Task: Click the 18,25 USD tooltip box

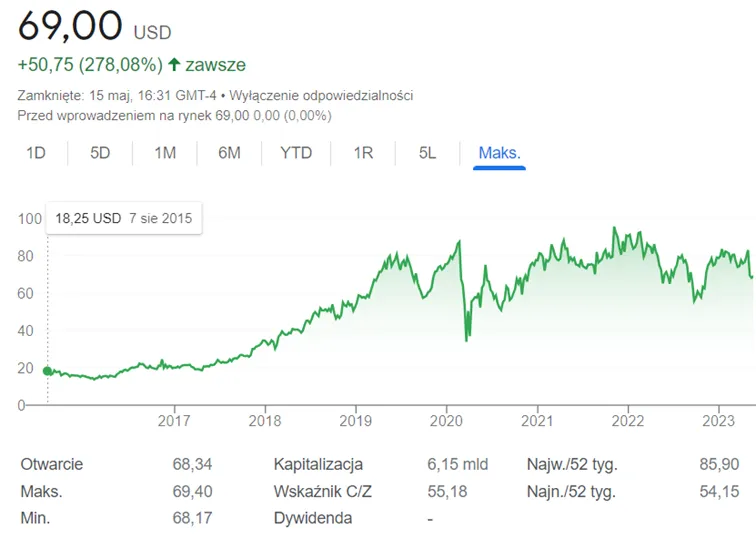Action: (x=124, y=218)
